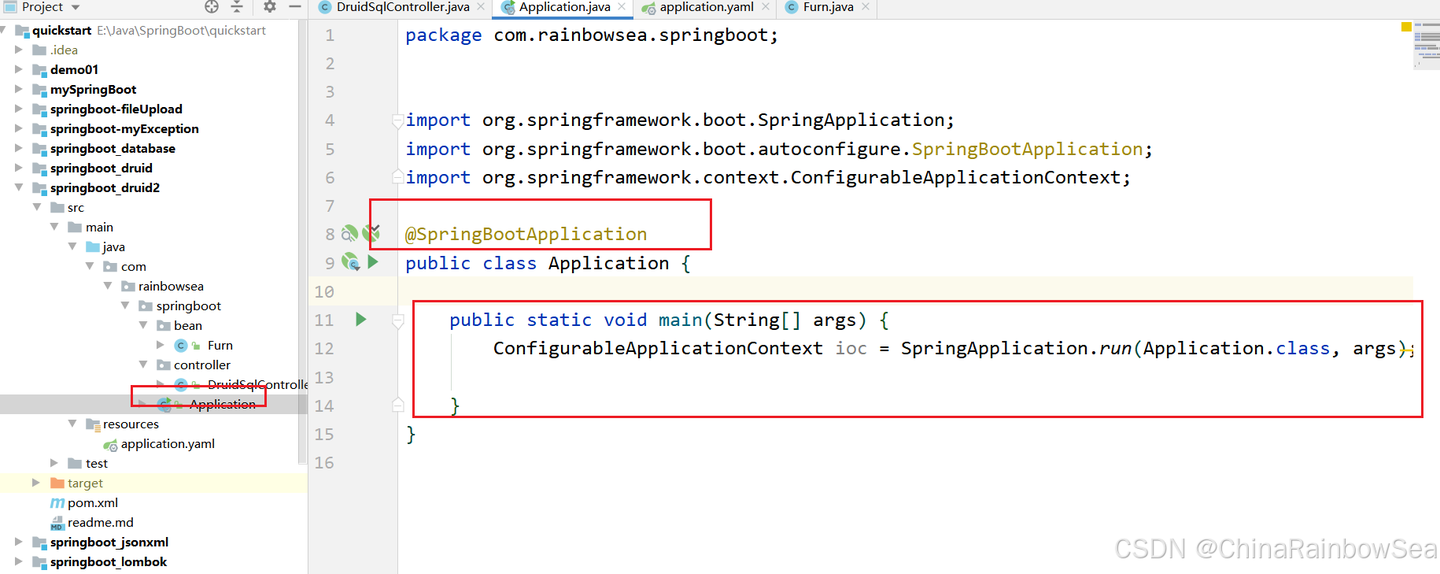Click the Furn class icon in tree

pos(181,345)
